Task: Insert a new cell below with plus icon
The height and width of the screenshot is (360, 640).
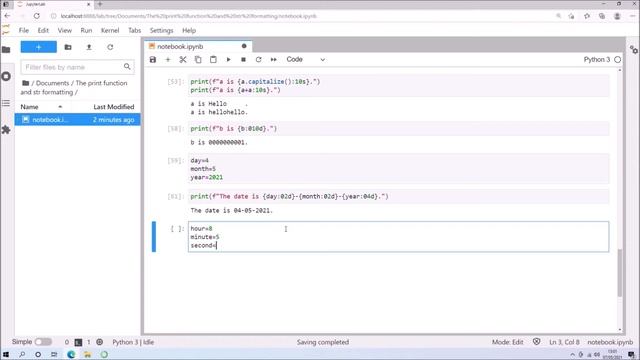Action: pyautogui.click(x=168, y=60)
